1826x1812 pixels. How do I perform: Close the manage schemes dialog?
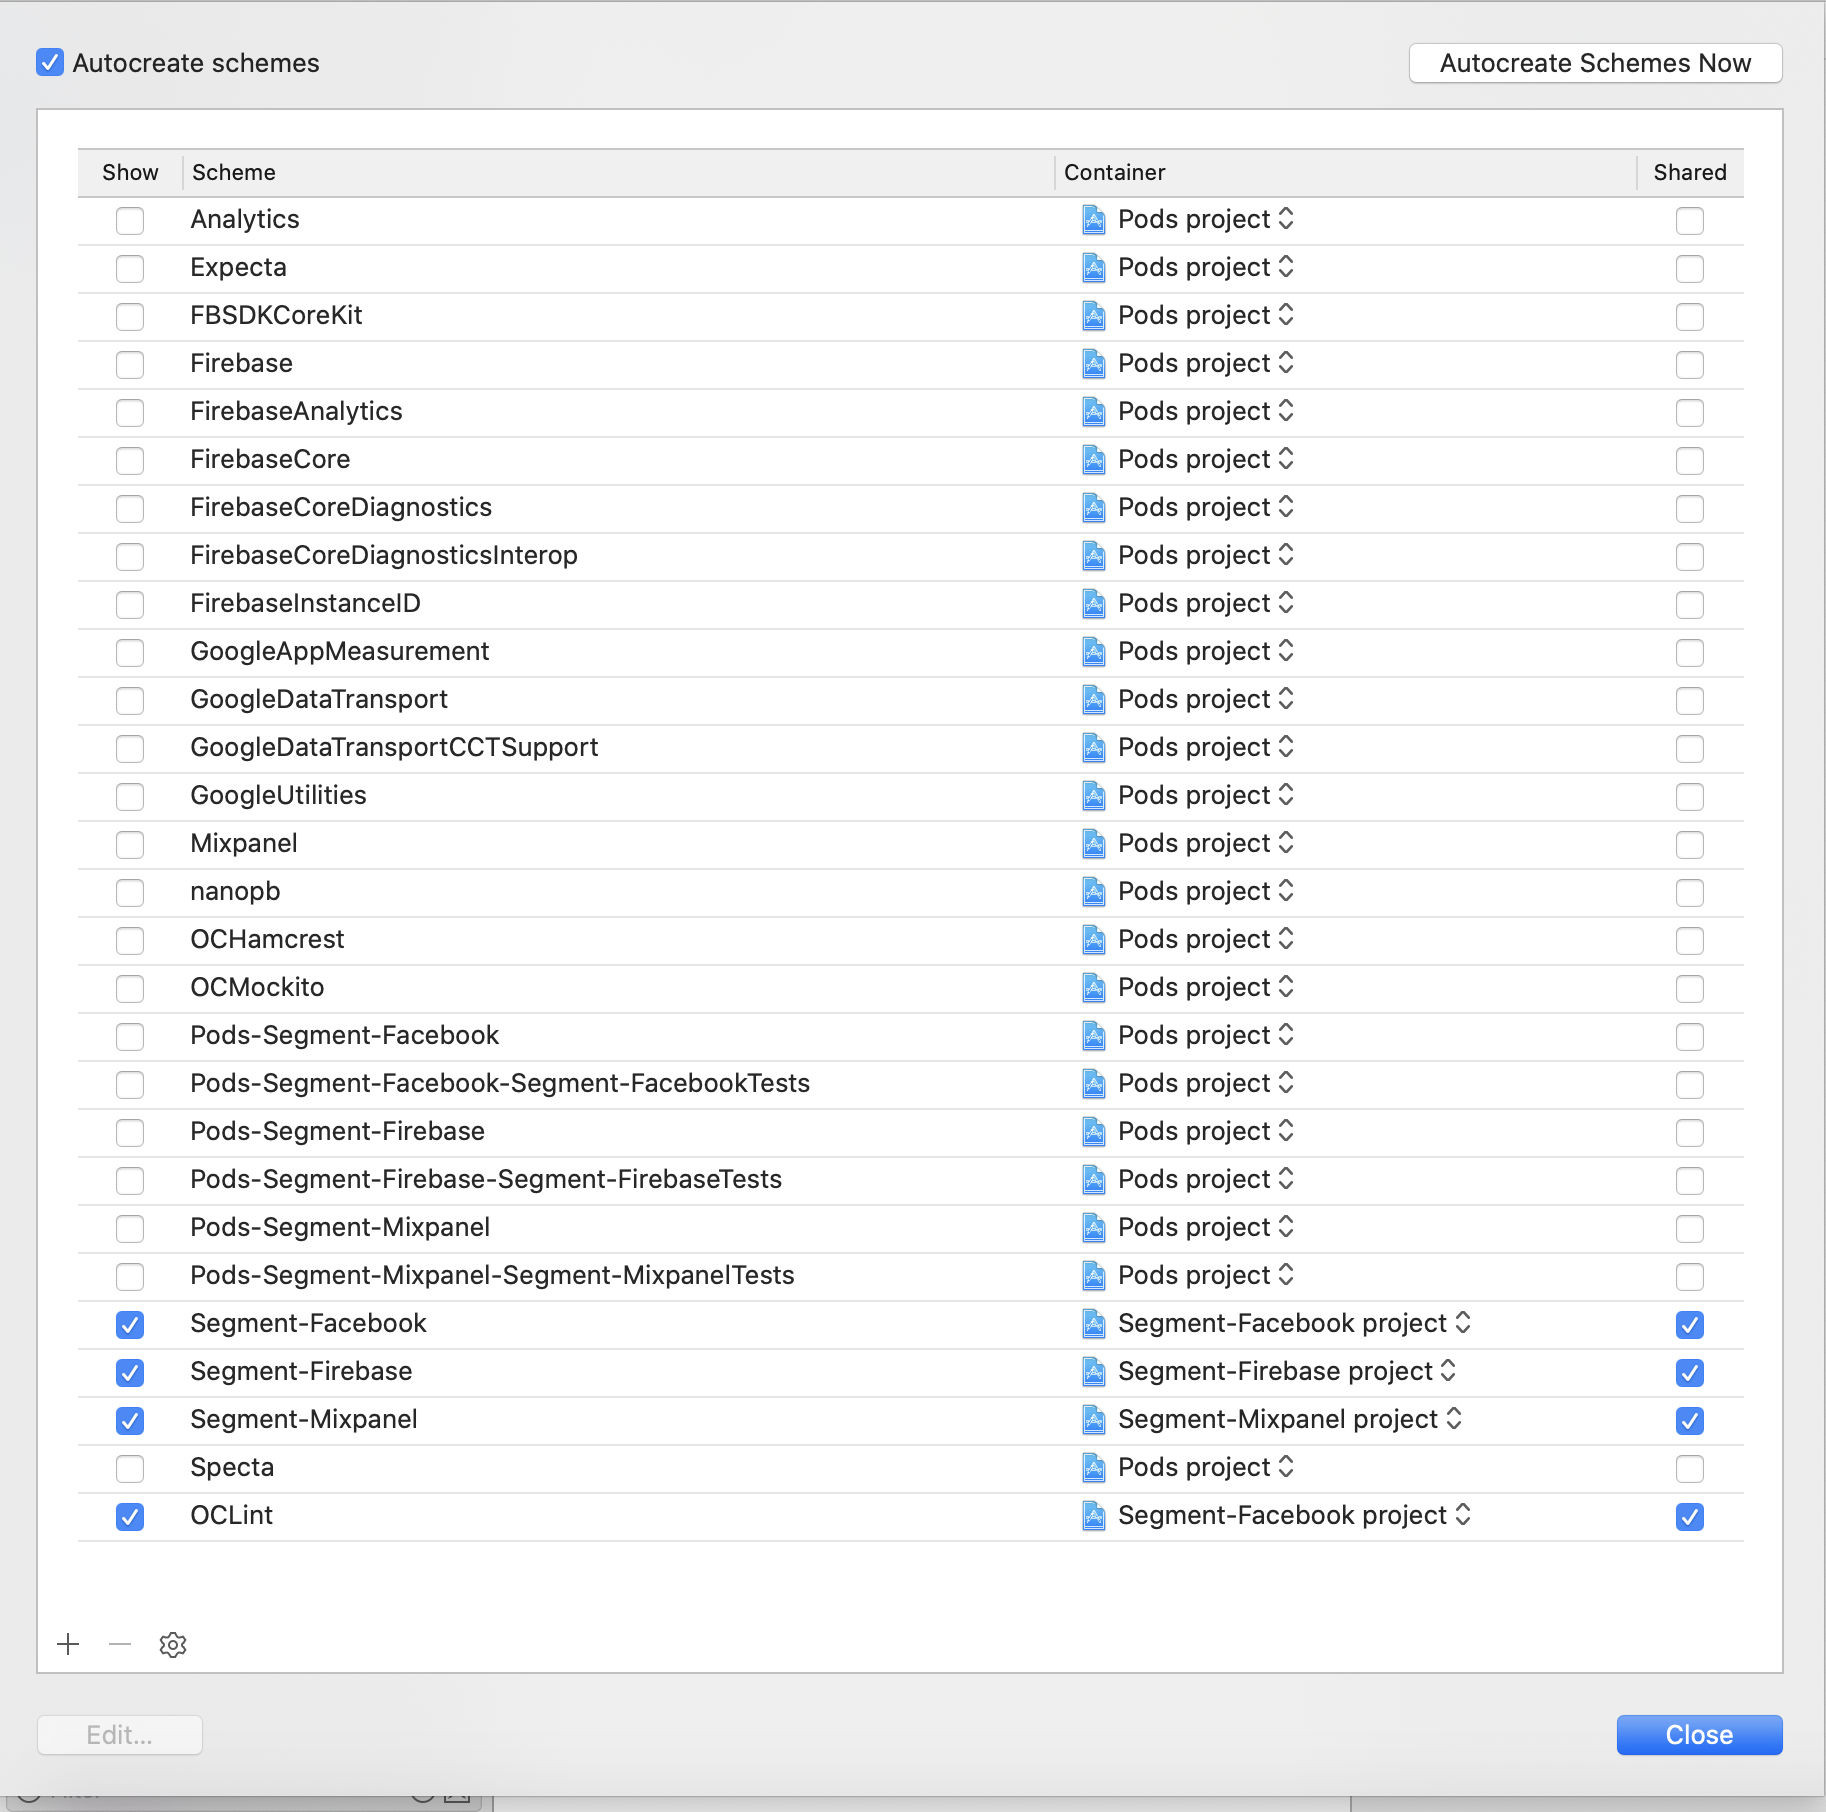1699,1734
